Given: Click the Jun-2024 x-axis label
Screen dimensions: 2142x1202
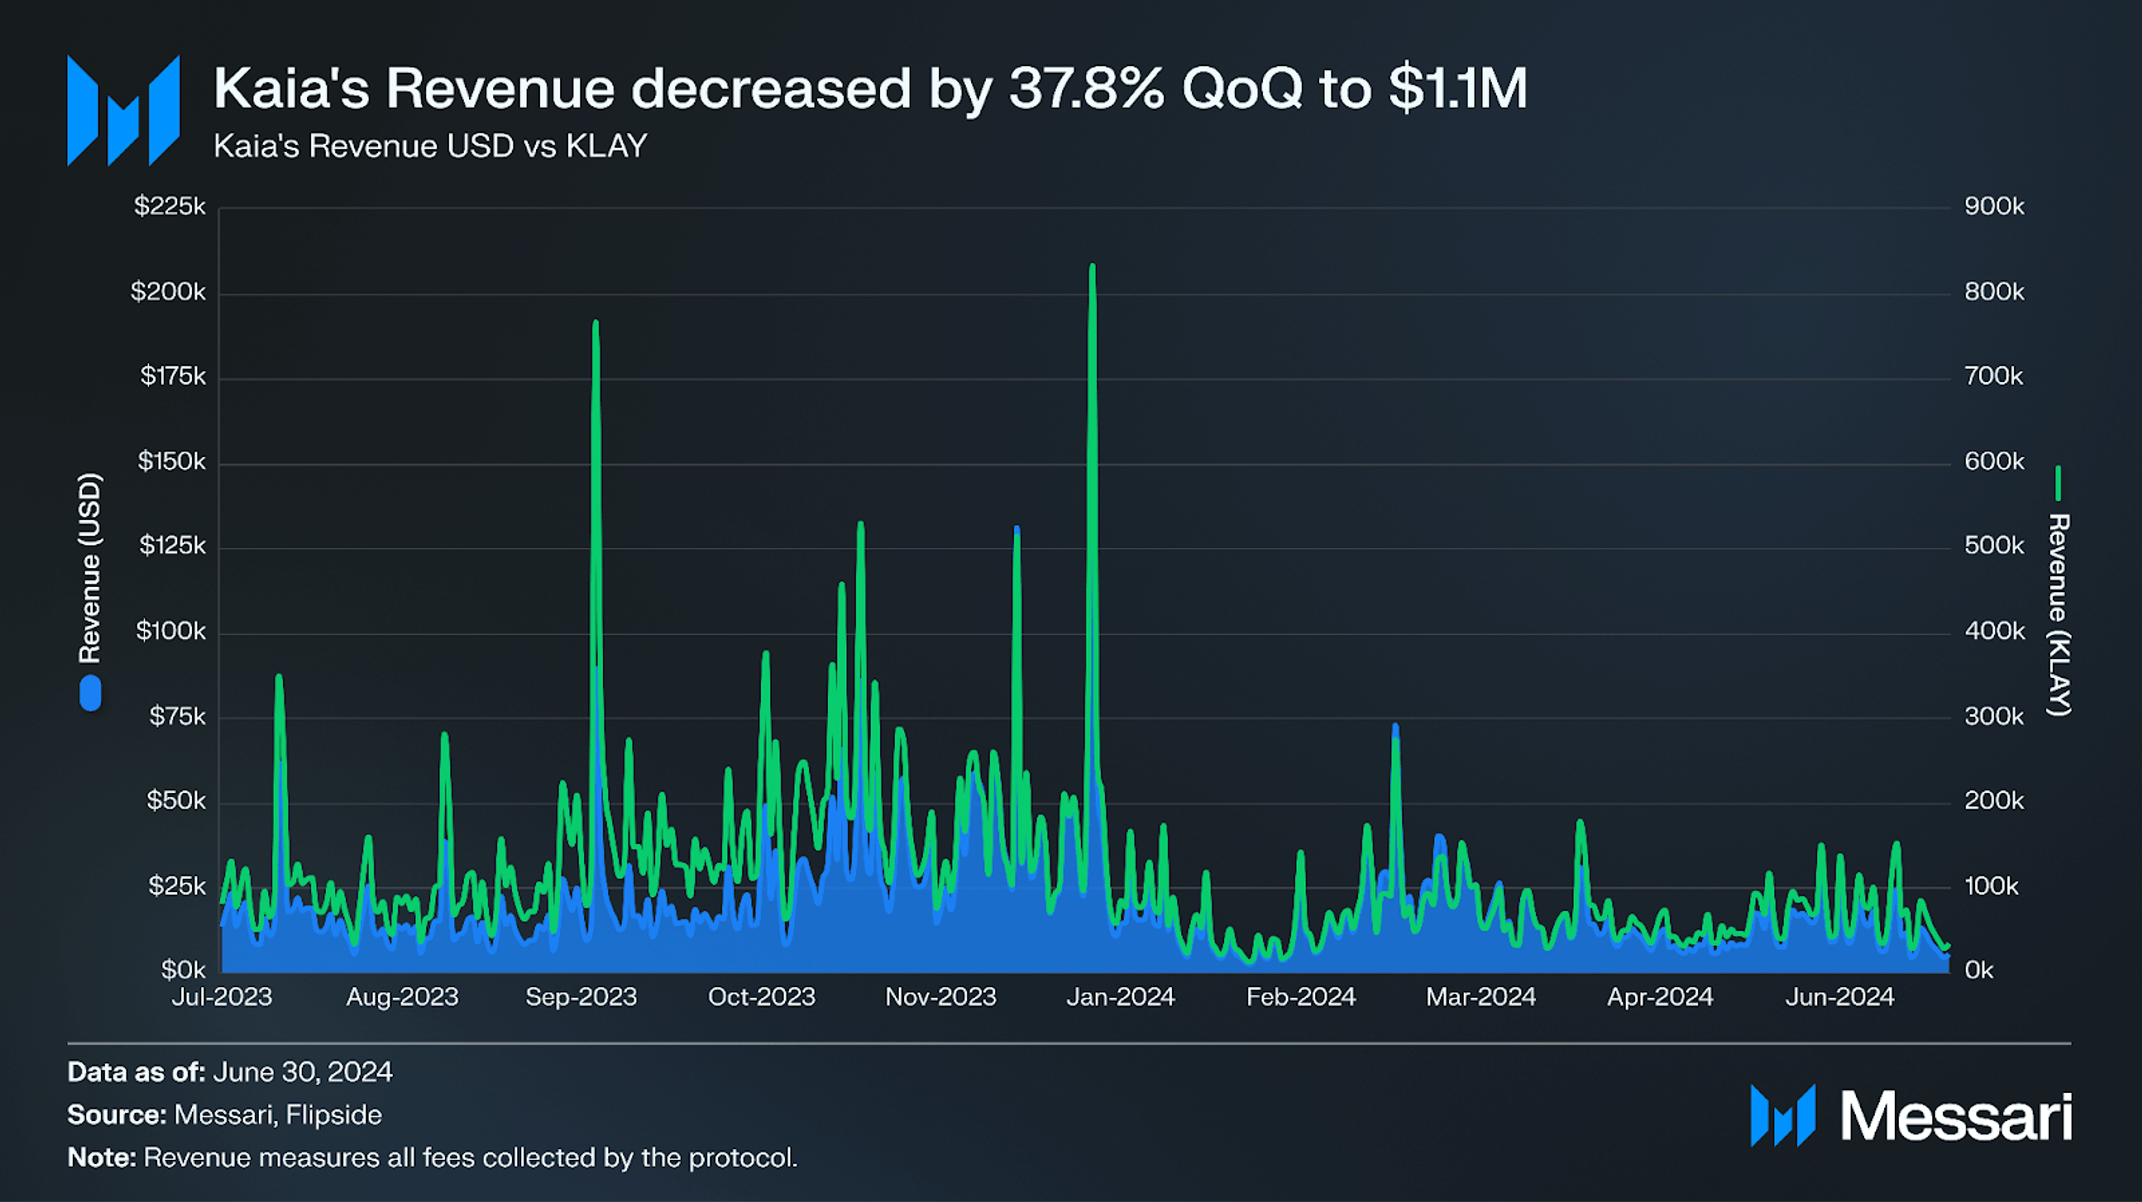Looking at the screenshot, I should pos(1840,997).
